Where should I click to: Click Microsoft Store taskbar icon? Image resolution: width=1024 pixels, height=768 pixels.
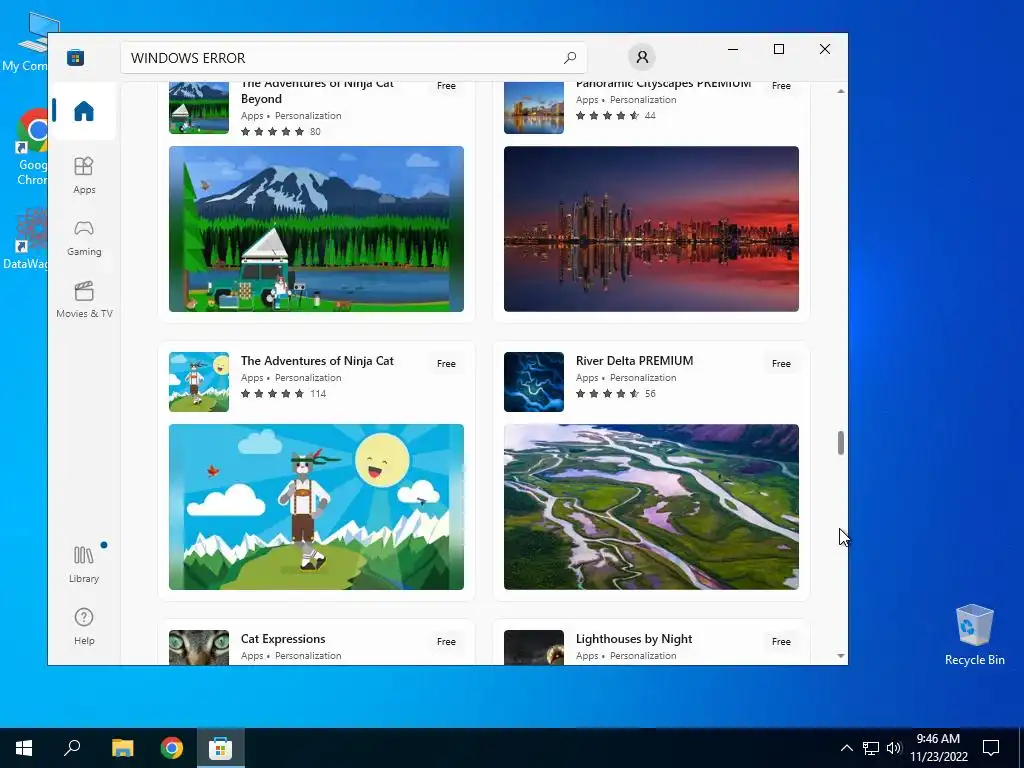click(220, 748)
